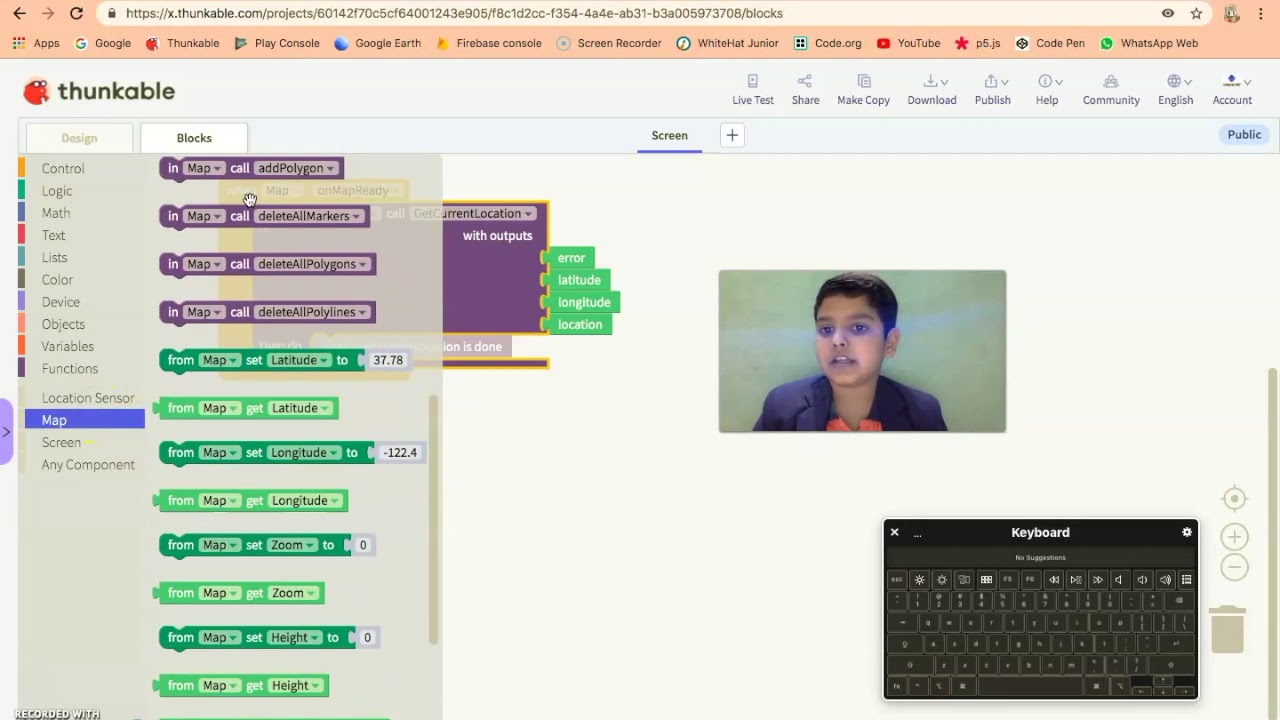The image size is (1280, 720).
Task: Click the Make Copy icon
Action: tap(864, 81)
